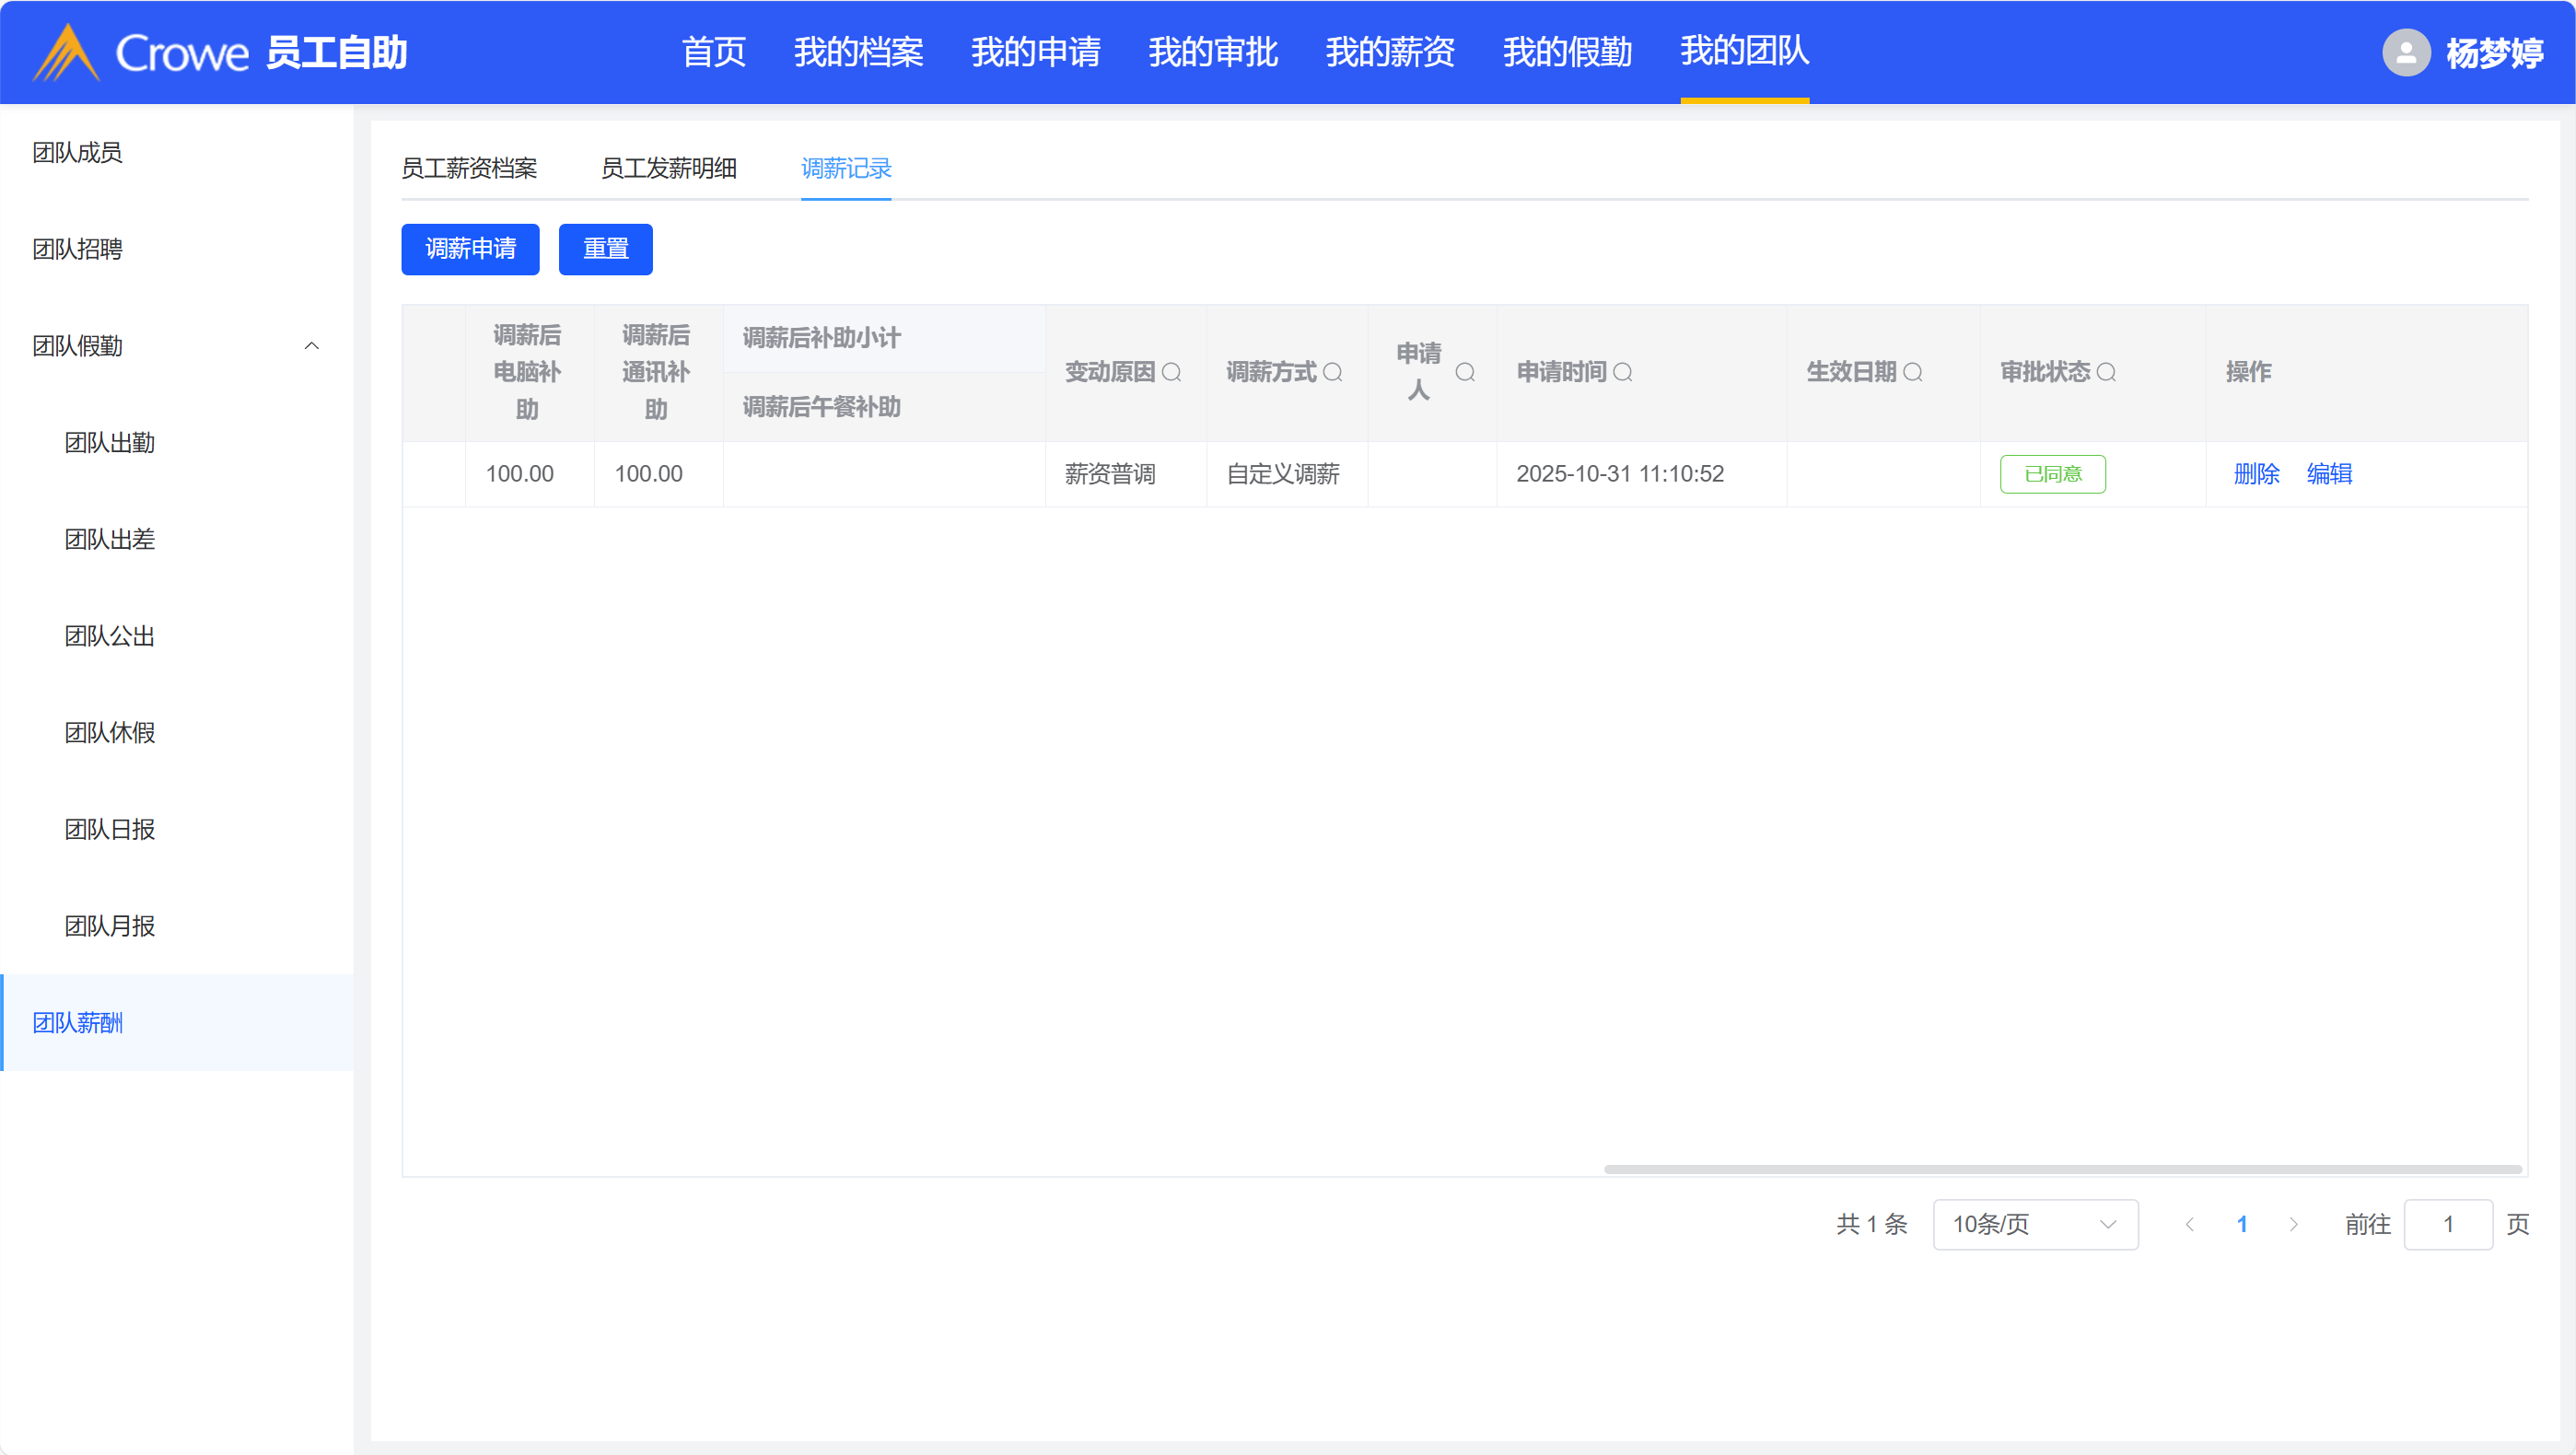The width and height of the screenshot is (2576, 1455).
Task: Click search icon beside 审批状态 column
Action: point(2106,372)
